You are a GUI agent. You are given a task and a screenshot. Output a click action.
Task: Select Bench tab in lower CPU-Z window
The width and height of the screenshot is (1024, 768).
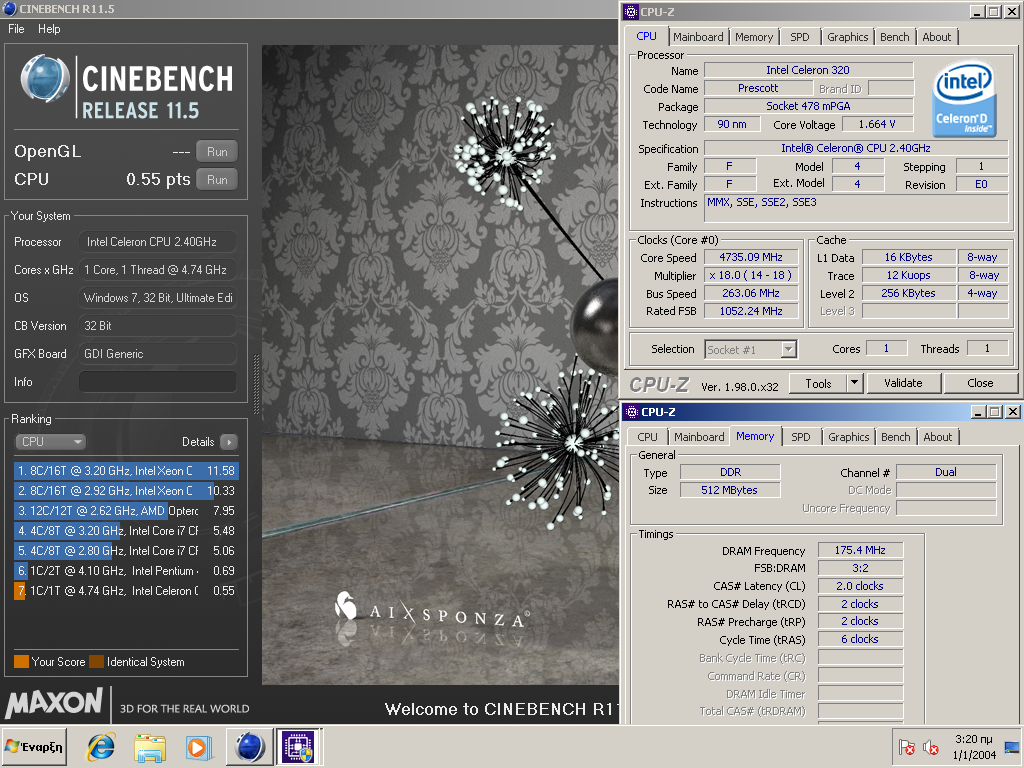coord(895,437)
